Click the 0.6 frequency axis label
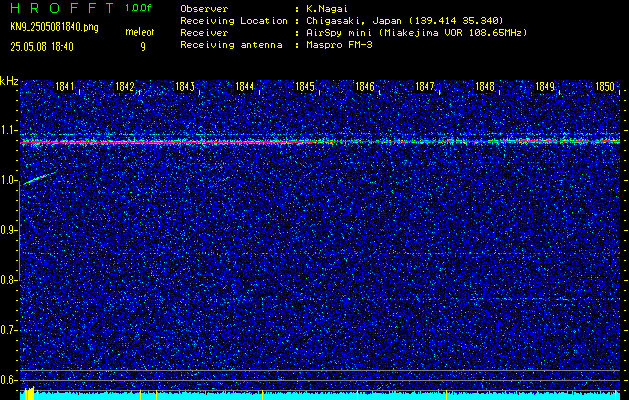Image resolution: width=629 pixels, height=400 pixels. tap(9, 380)
